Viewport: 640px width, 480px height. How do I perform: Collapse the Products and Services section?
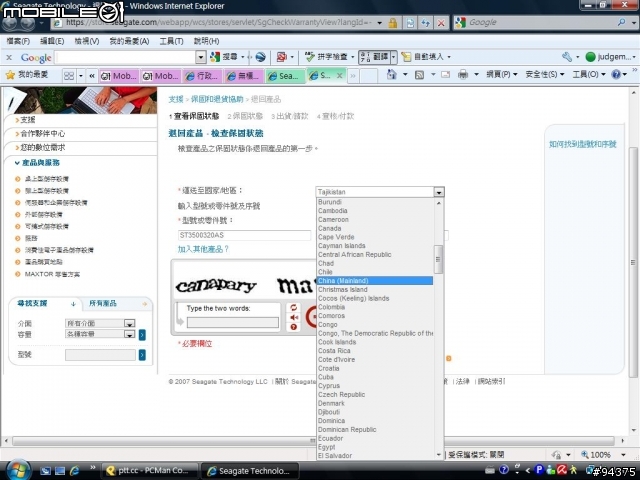tap(37, 162)
